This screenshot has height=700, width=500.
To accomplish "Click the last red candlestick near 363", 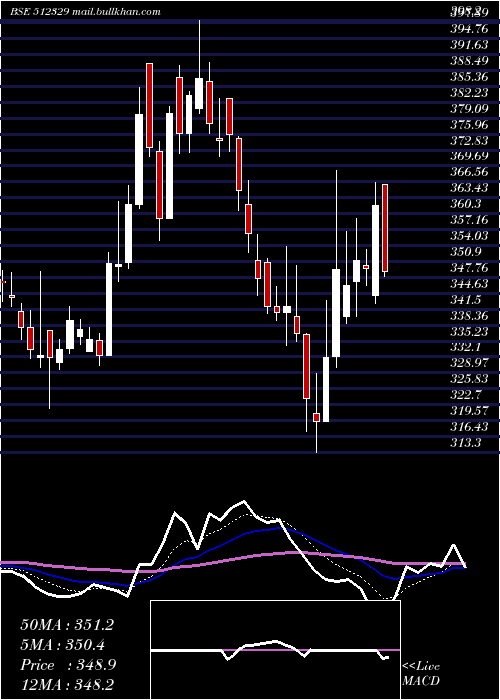I will pyautogui.click(x=385, y=228).
